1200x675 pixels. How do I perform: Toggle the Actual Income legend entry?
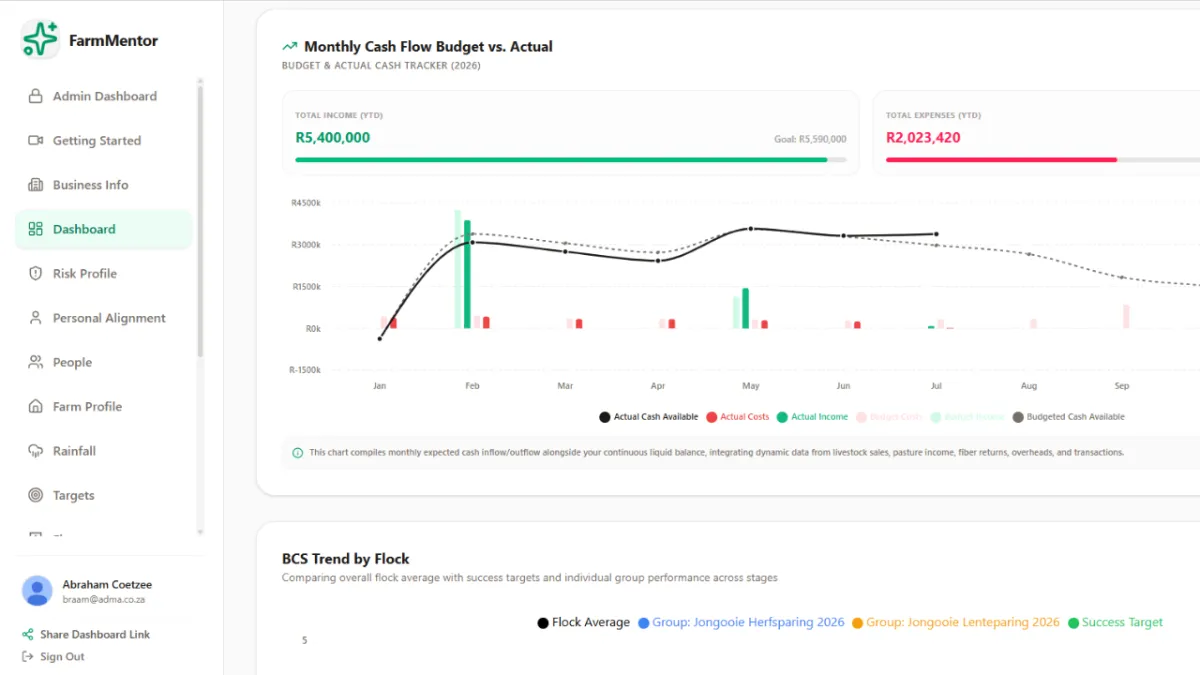[x=812, y=417]
